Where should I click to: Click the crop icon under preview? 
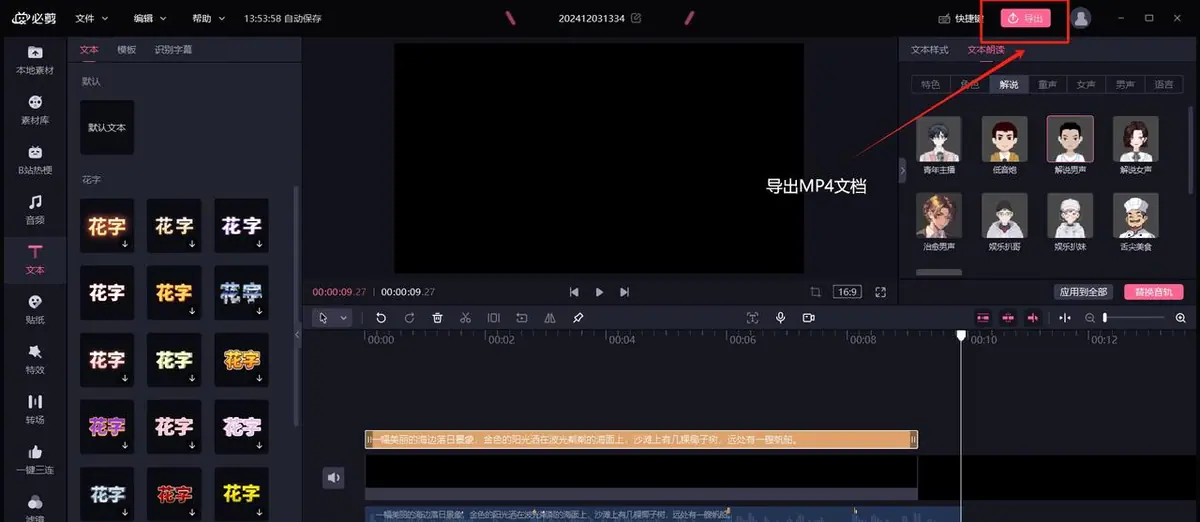point(816,292)
